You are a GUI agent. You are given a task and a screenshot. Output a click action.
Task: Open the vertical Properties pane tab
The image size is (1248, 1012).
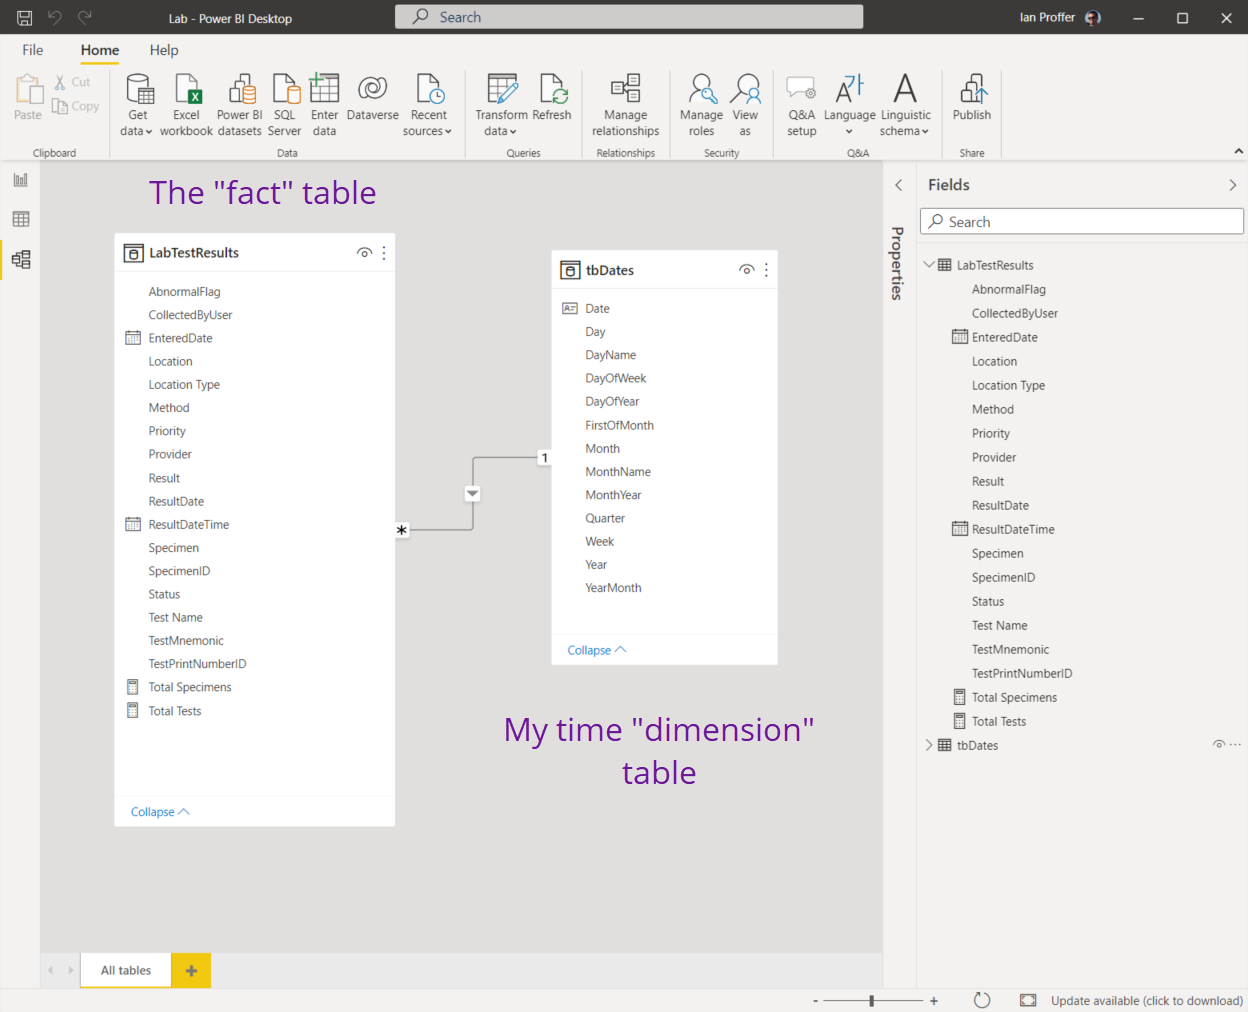[897, 263]
